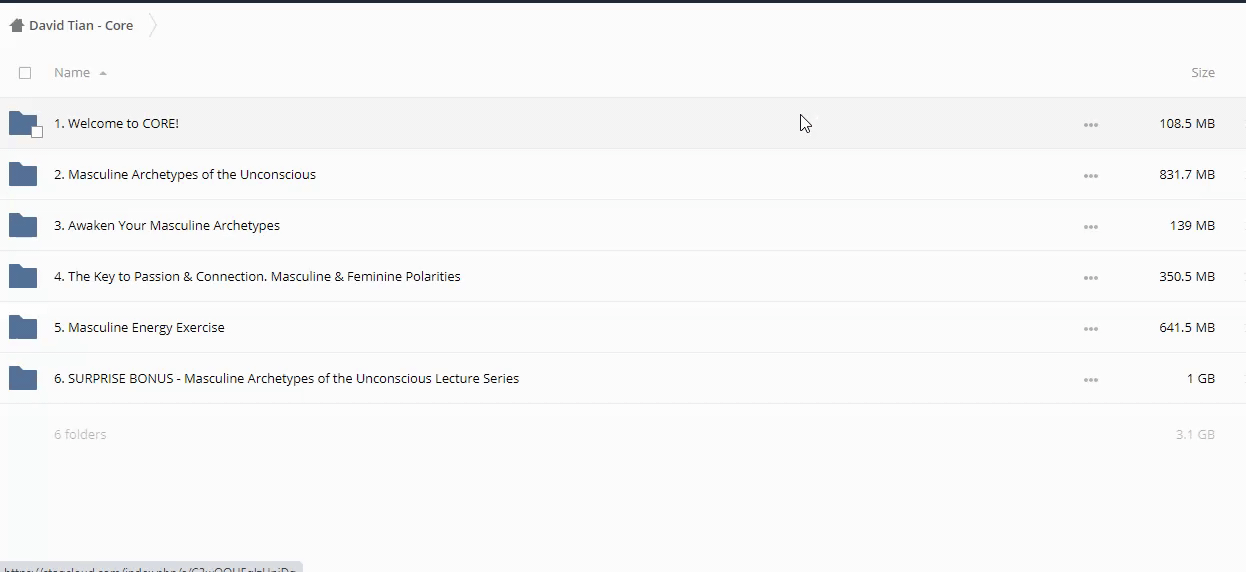The height and width of the screenshot is (572, 1246).
Task: Tick the checkbox on Welcome to CORE! folder
Action: click(37, 132)
